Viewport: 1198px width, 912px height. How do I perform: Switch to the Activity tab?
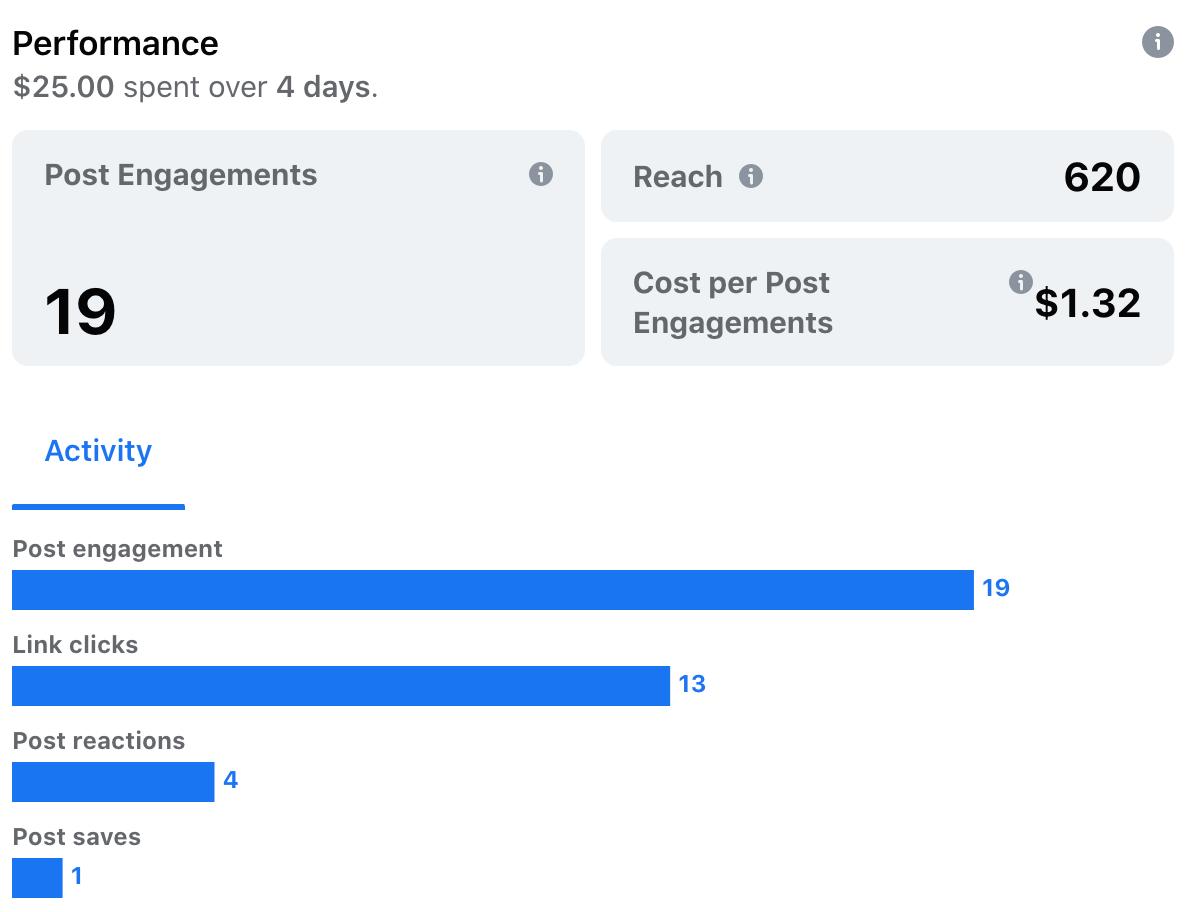99,451
